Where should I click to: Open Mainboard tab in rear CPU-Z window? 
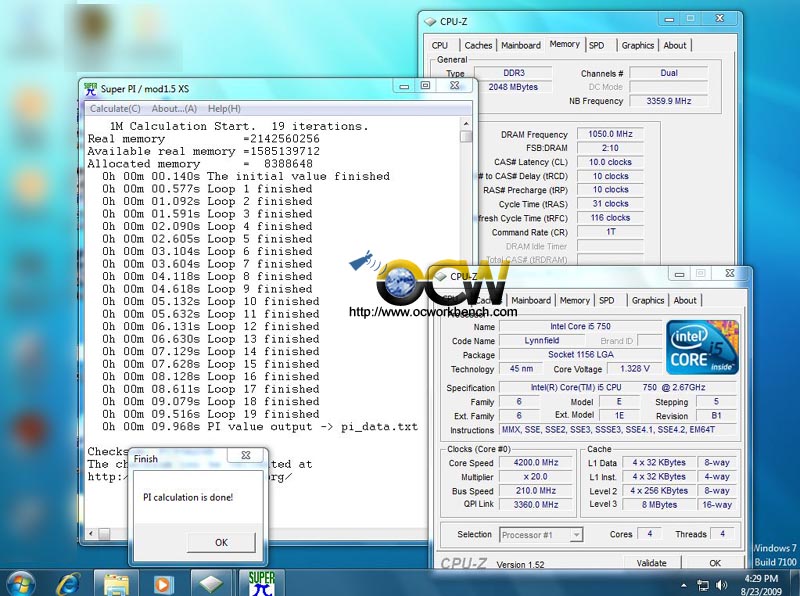click(521, 45)
